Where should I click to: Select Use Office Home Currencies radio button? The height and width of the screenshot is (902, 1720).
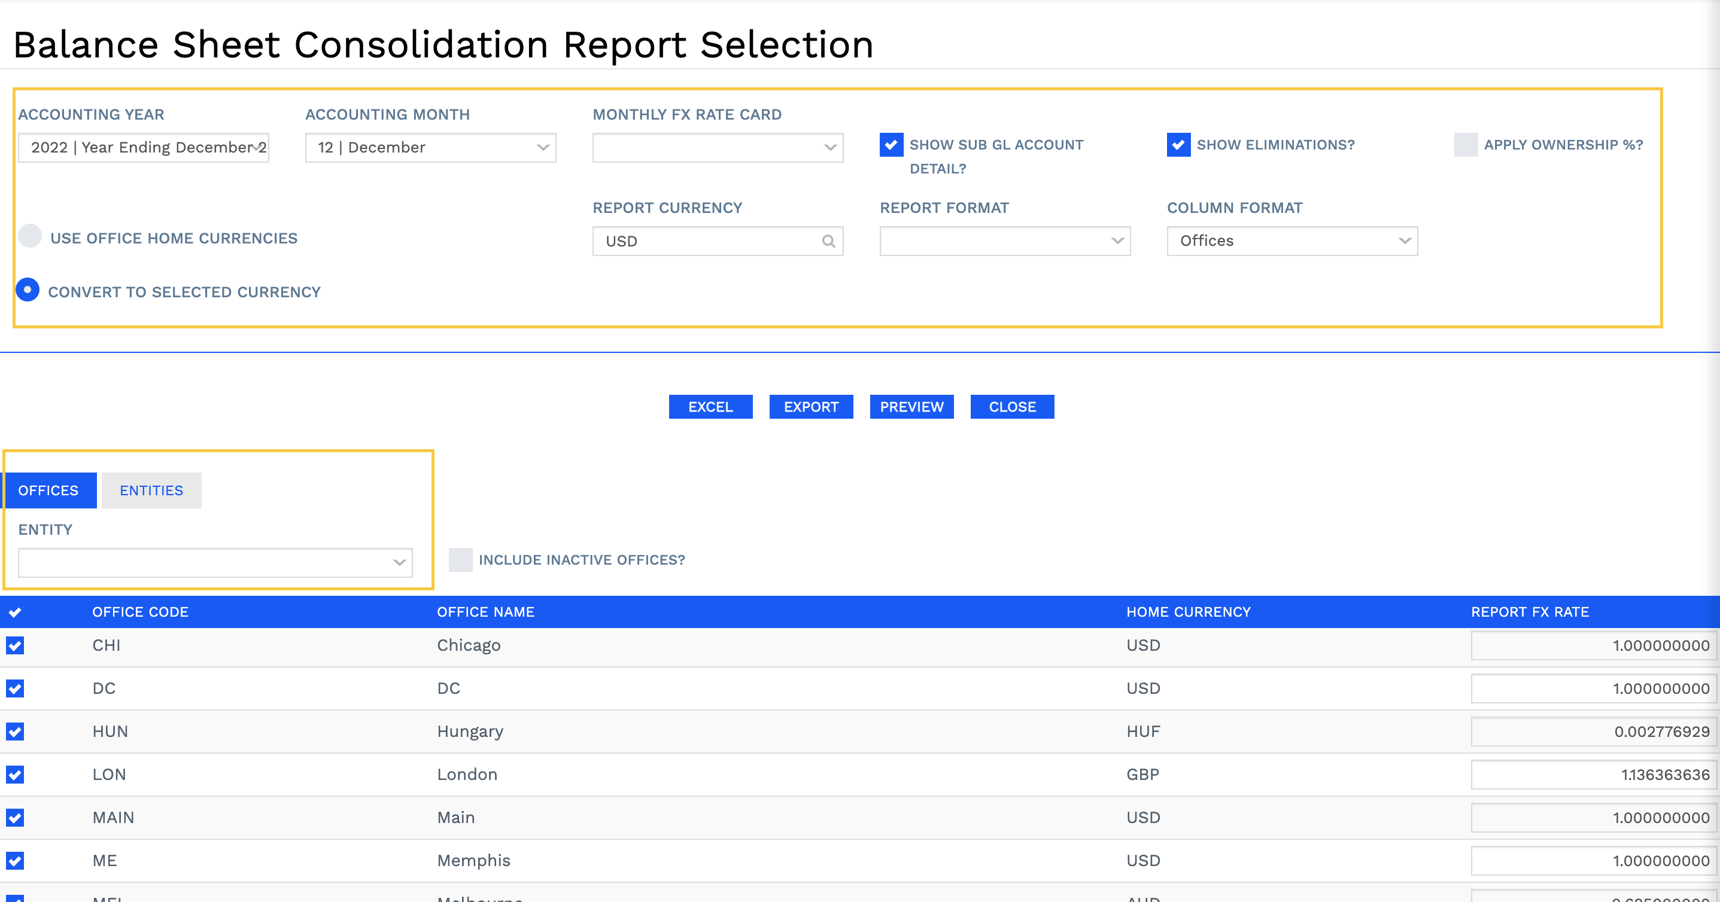[30, 236]
